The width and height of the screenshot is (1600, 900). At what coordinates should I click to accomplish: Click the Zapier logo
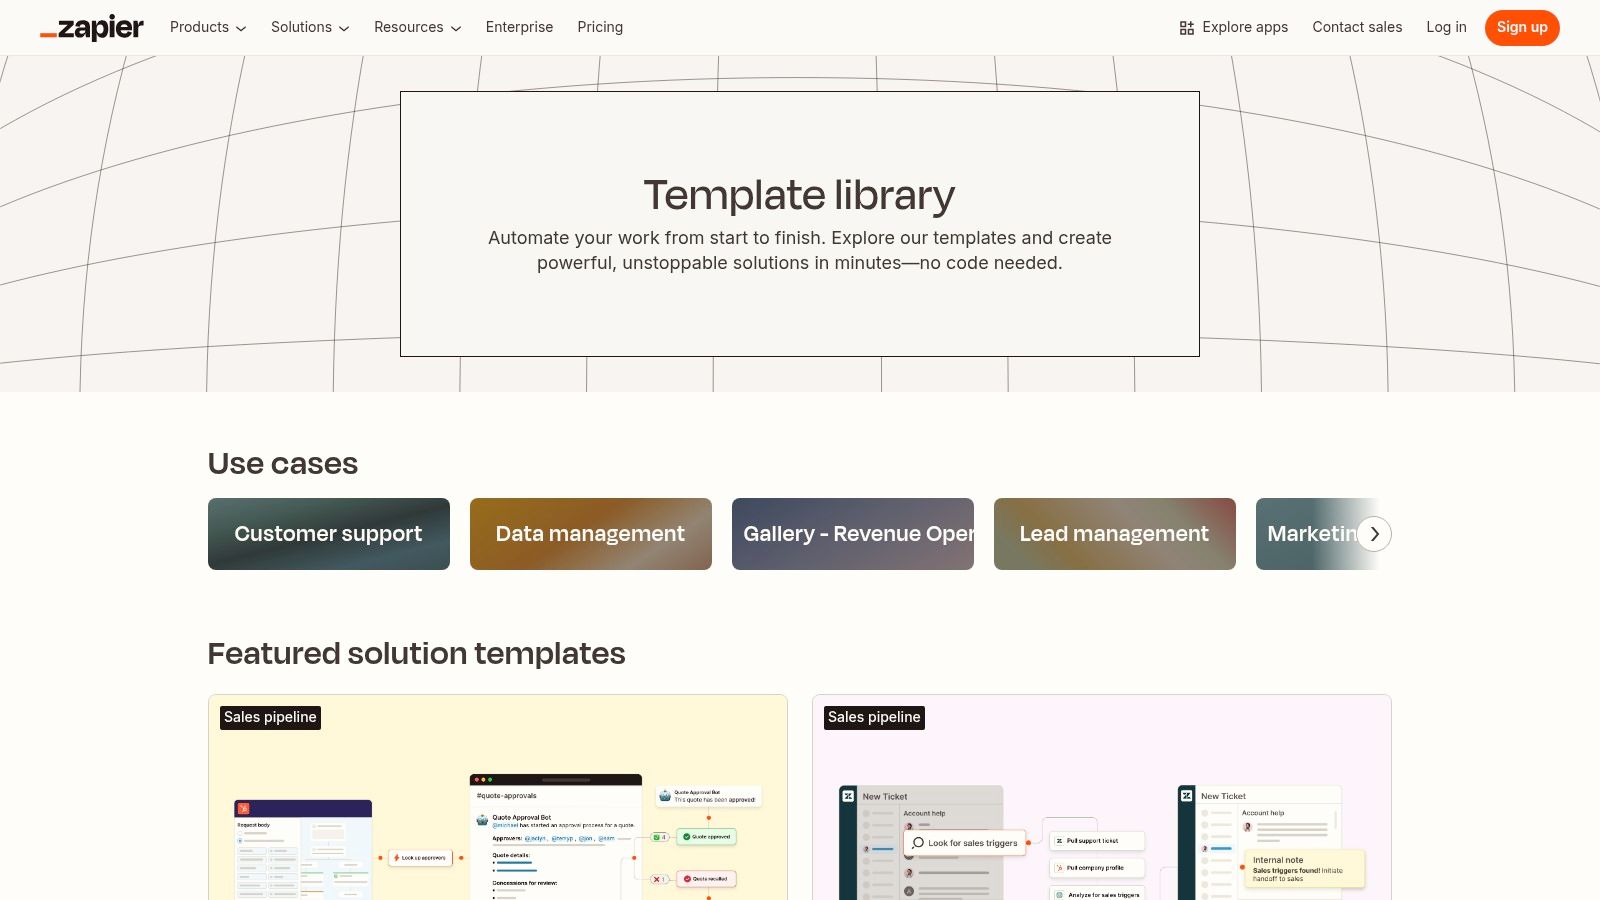point(91,27)
